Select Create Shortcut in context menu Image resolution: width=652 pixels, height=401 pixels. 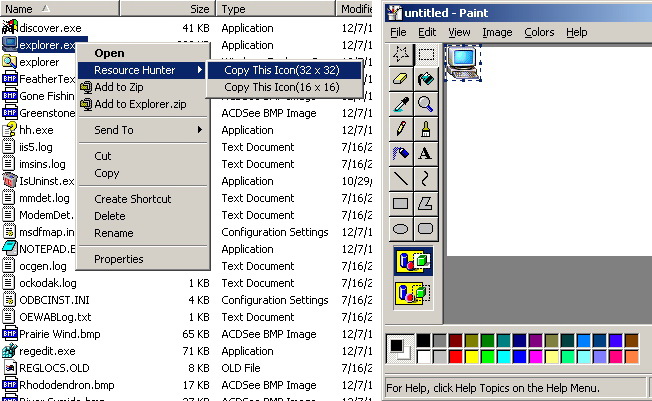[142, 199]
